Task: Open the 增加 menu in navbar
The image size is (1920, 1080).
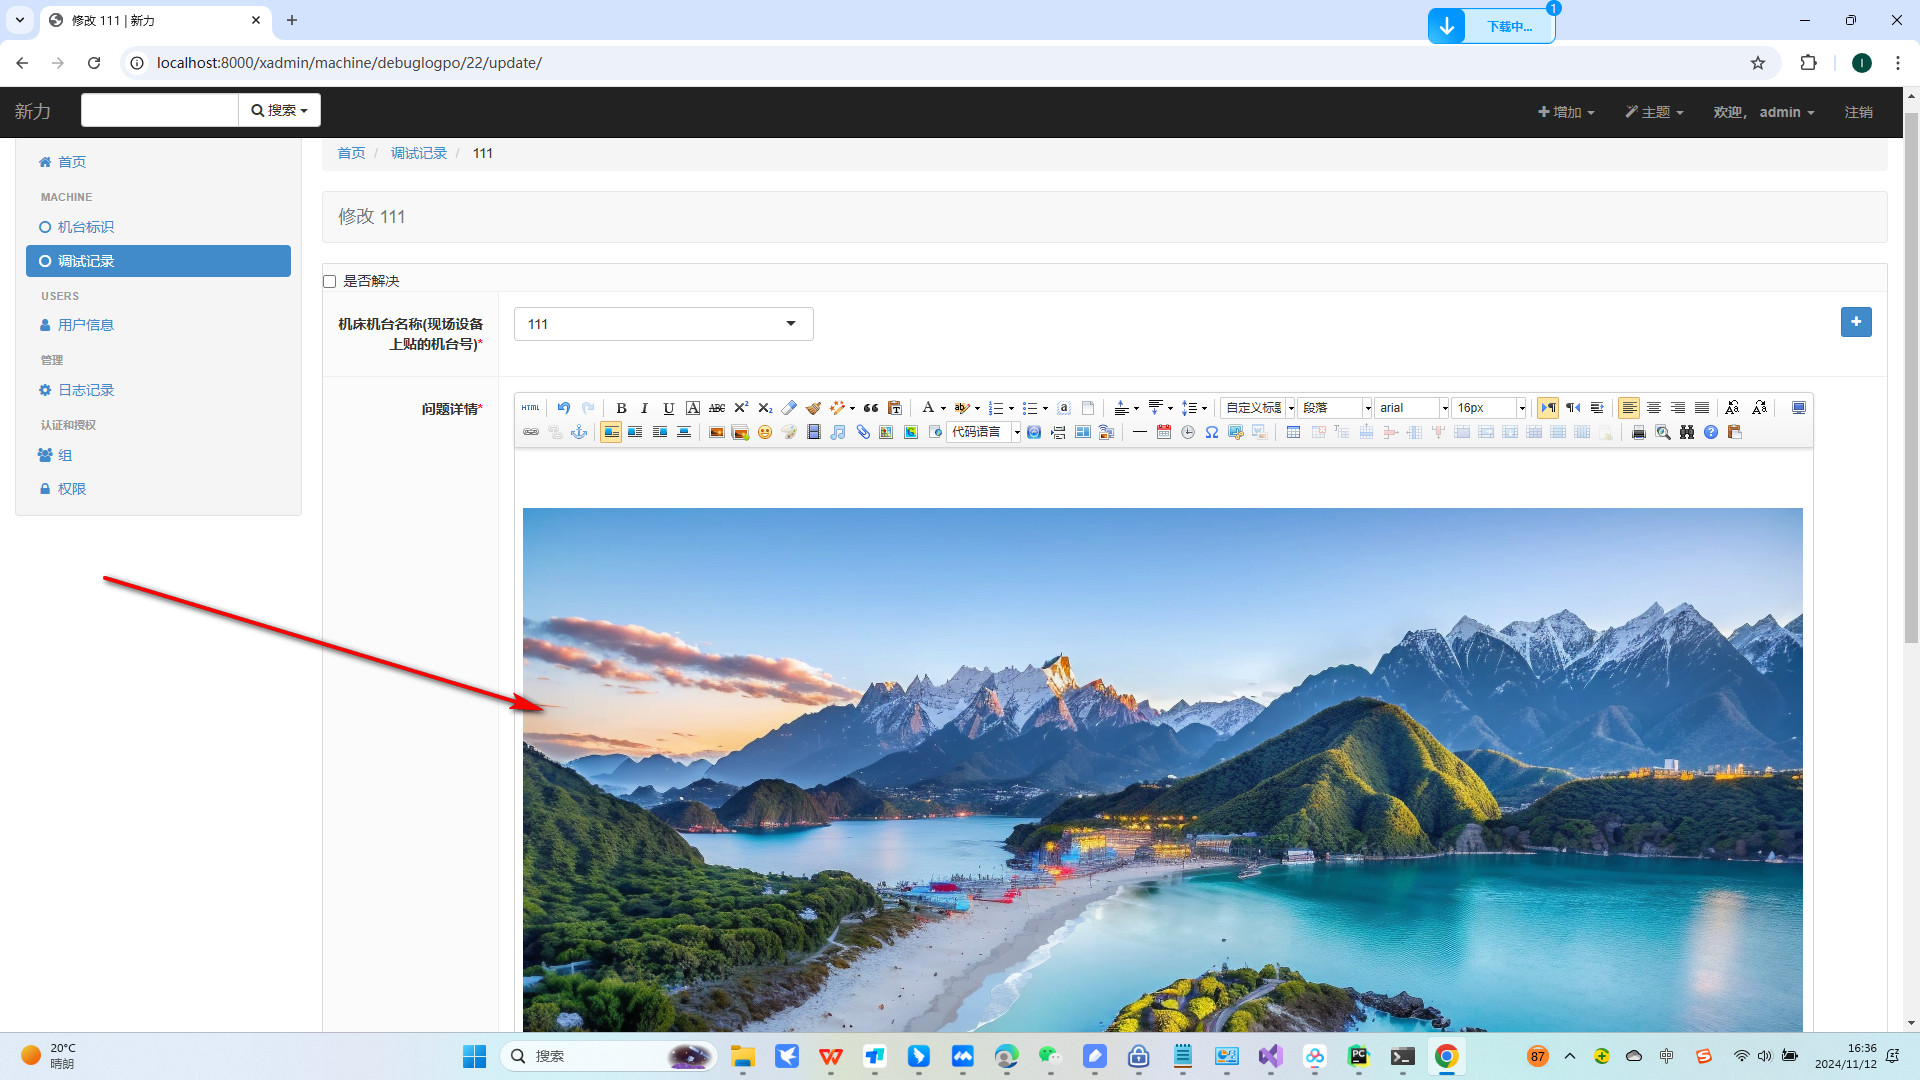Action: tap(1566, 112)
